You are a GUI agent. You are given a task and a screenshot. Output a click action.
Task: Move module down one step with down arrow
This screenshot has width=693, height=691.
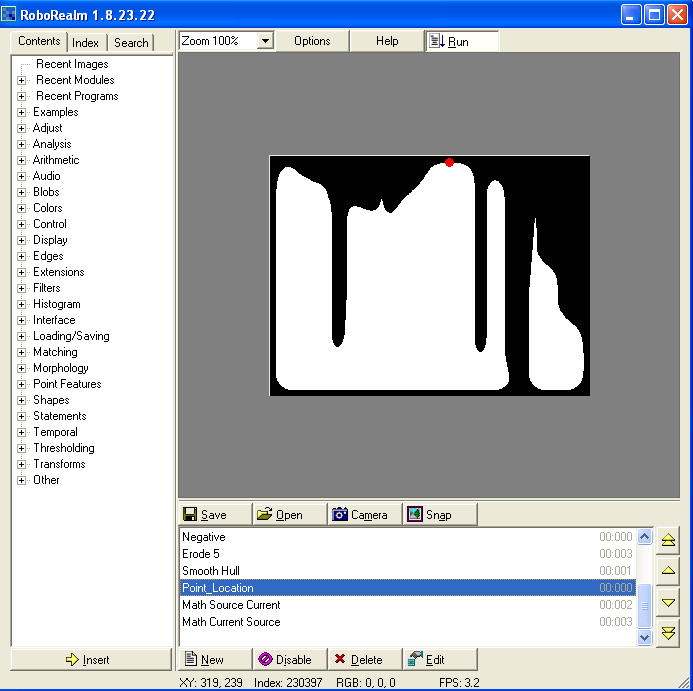click(x=669, y=602)
